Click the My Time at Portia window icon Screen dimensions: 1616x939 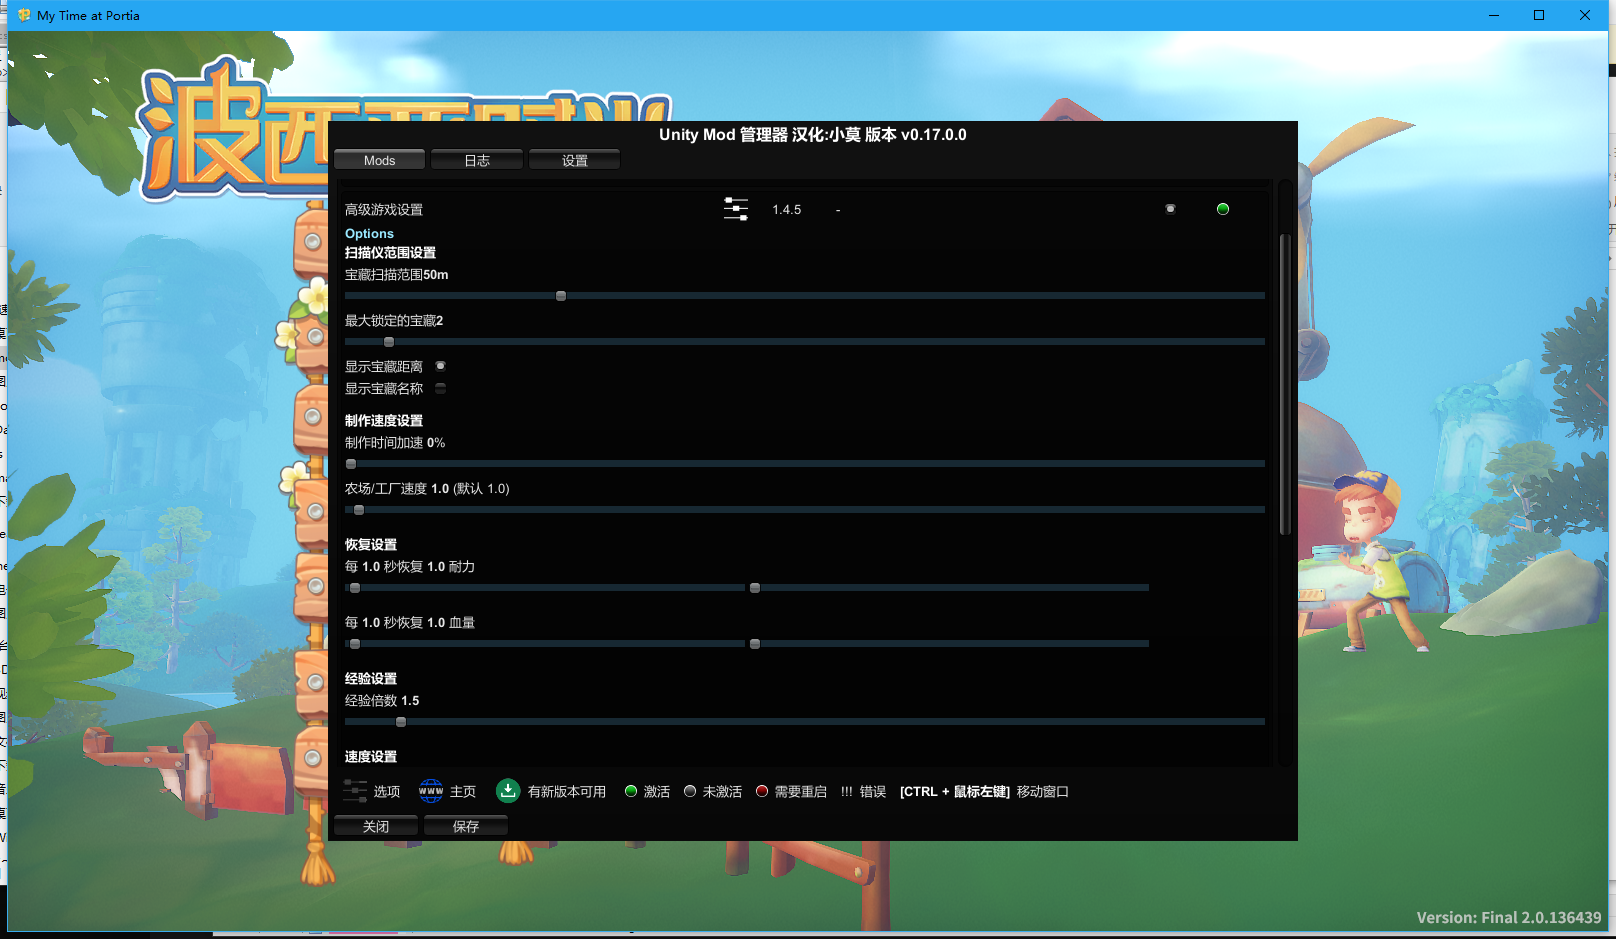[24, 15]
